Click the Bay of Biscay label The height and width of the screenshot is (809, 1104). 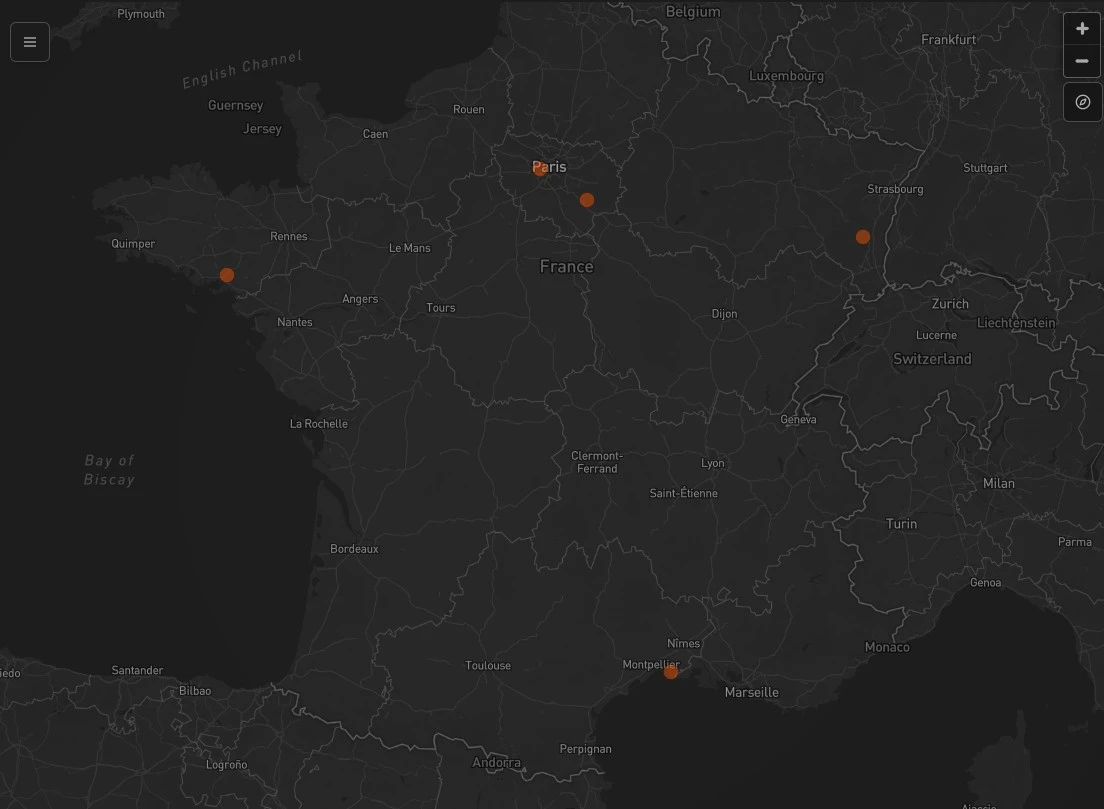(x=109, y=469)
